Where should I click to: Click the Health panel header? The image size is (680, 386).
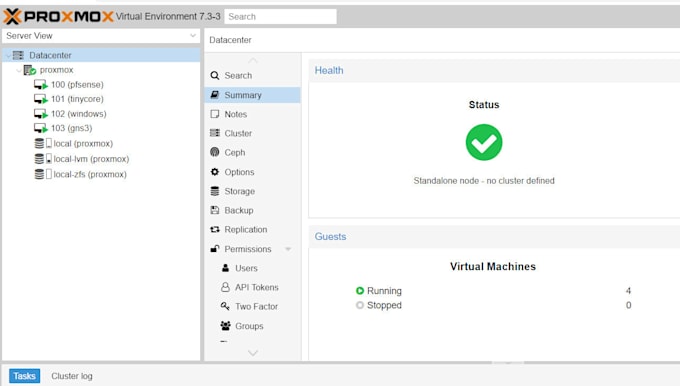point(494,71)
